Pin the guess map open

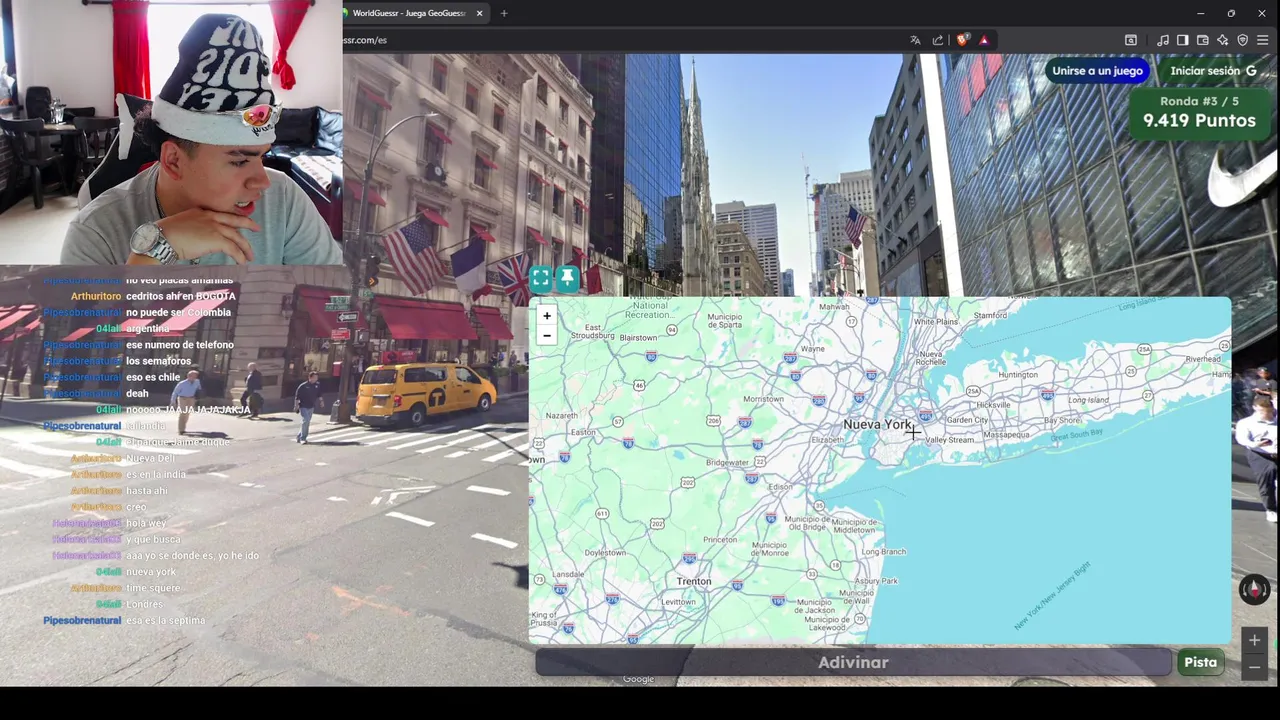567,279
